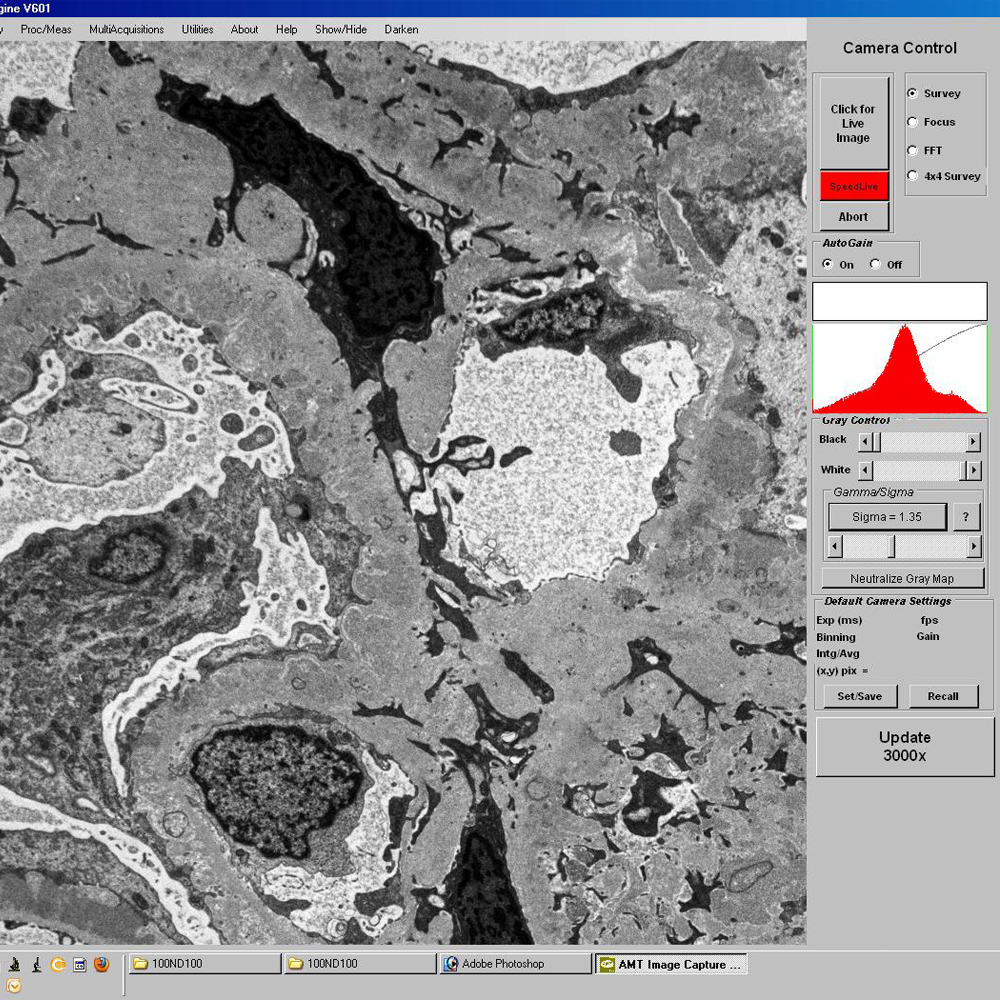Select the Focus radio button

pos(912,122)
